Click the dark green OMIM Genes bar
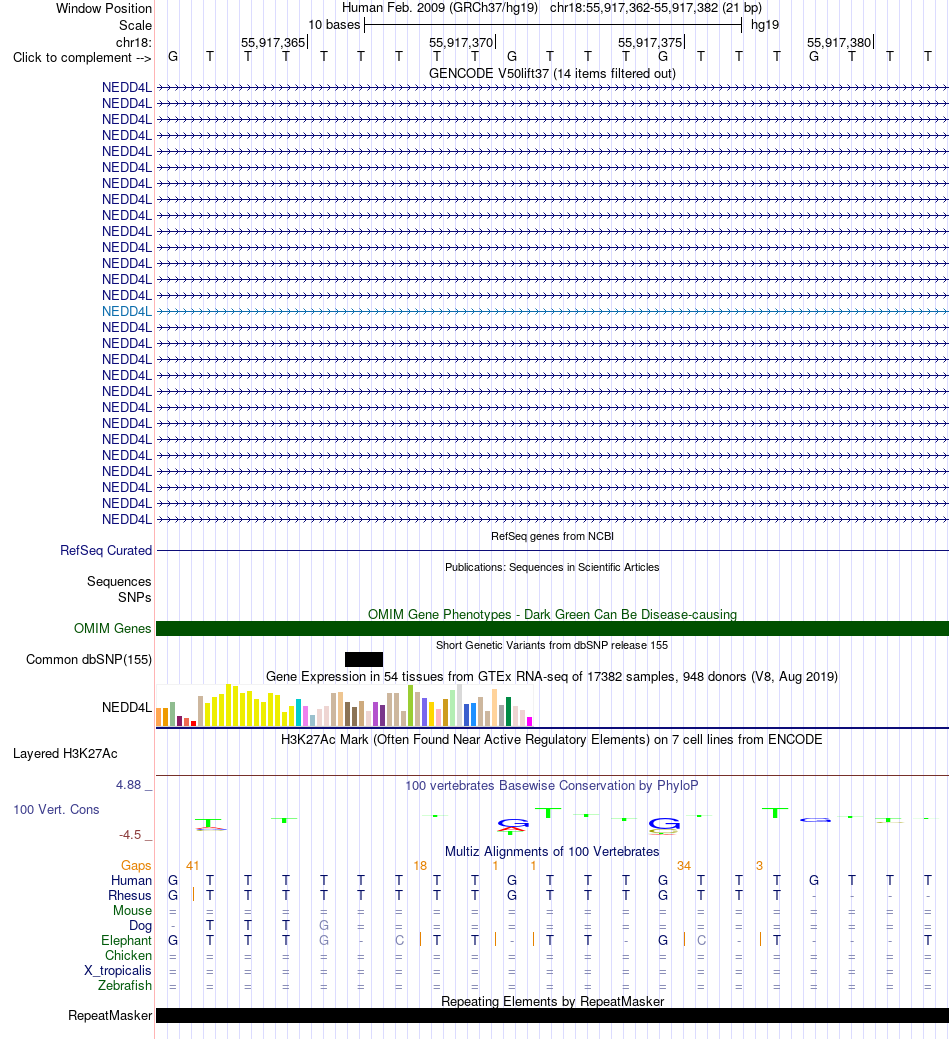Viewport: 950px width, 1039px height. click(552, 628)
